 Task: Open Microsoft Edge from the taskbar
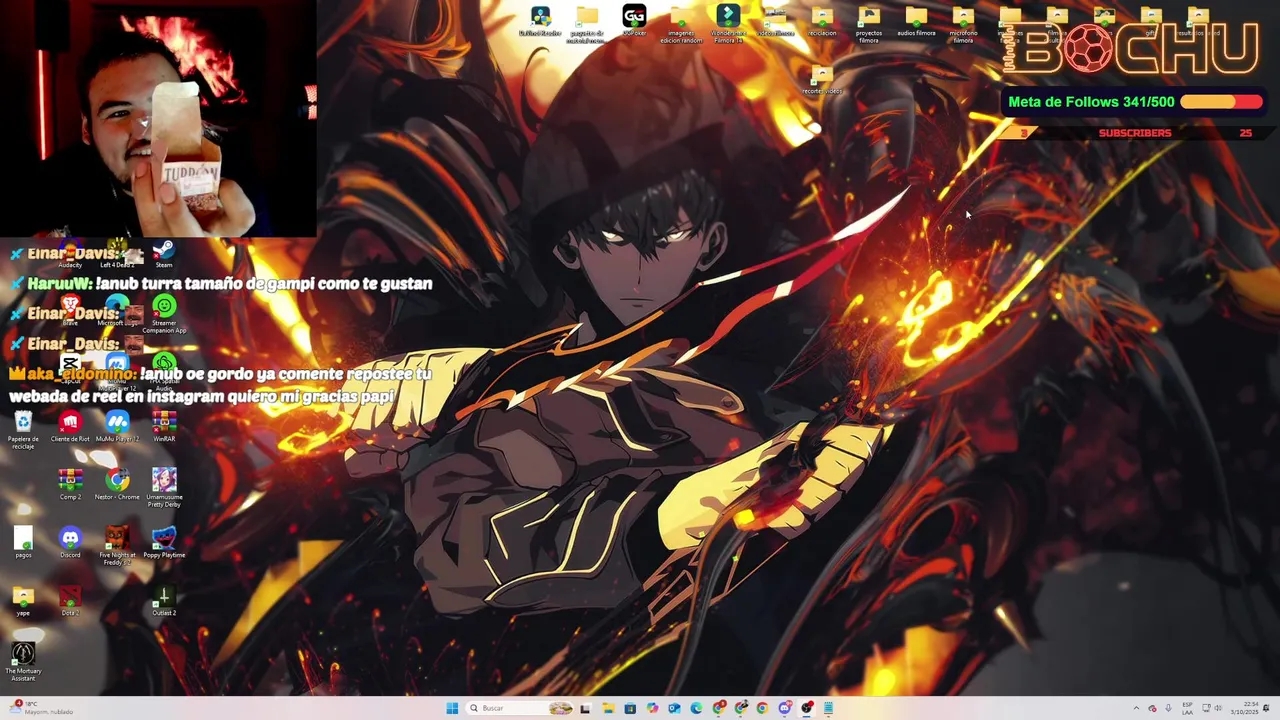(696, 708)
